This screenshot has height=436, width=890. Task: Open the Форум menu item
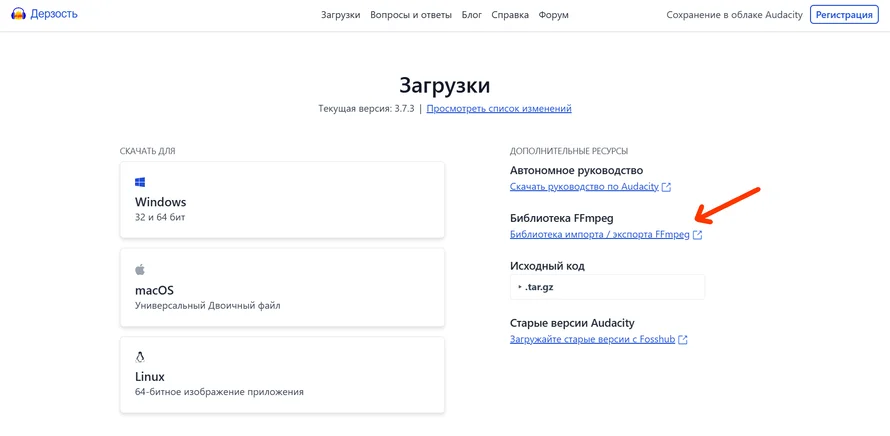point(553,15)
